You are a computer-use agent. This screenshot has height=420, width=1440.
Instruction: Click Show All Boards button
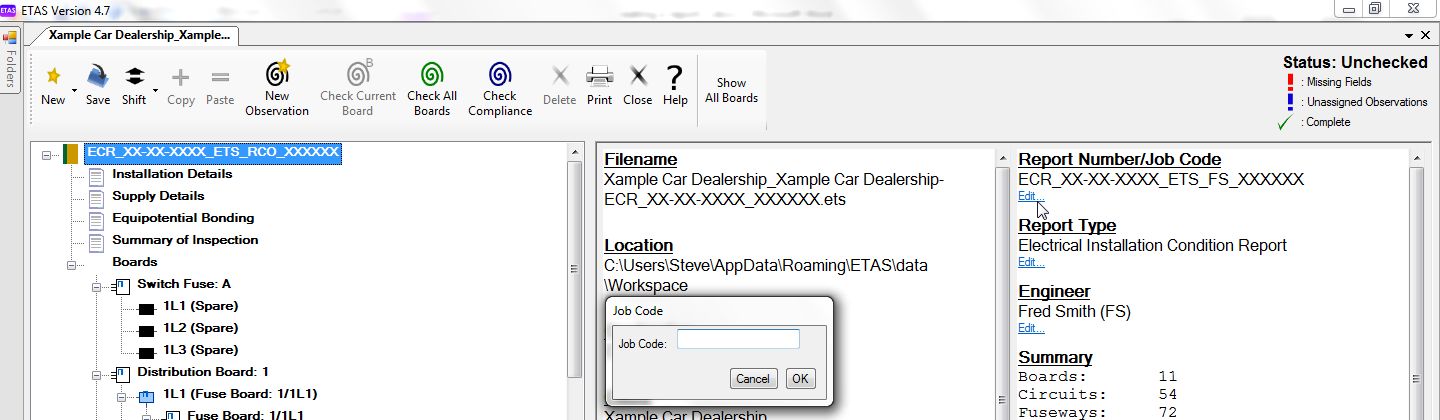(732, 90)
